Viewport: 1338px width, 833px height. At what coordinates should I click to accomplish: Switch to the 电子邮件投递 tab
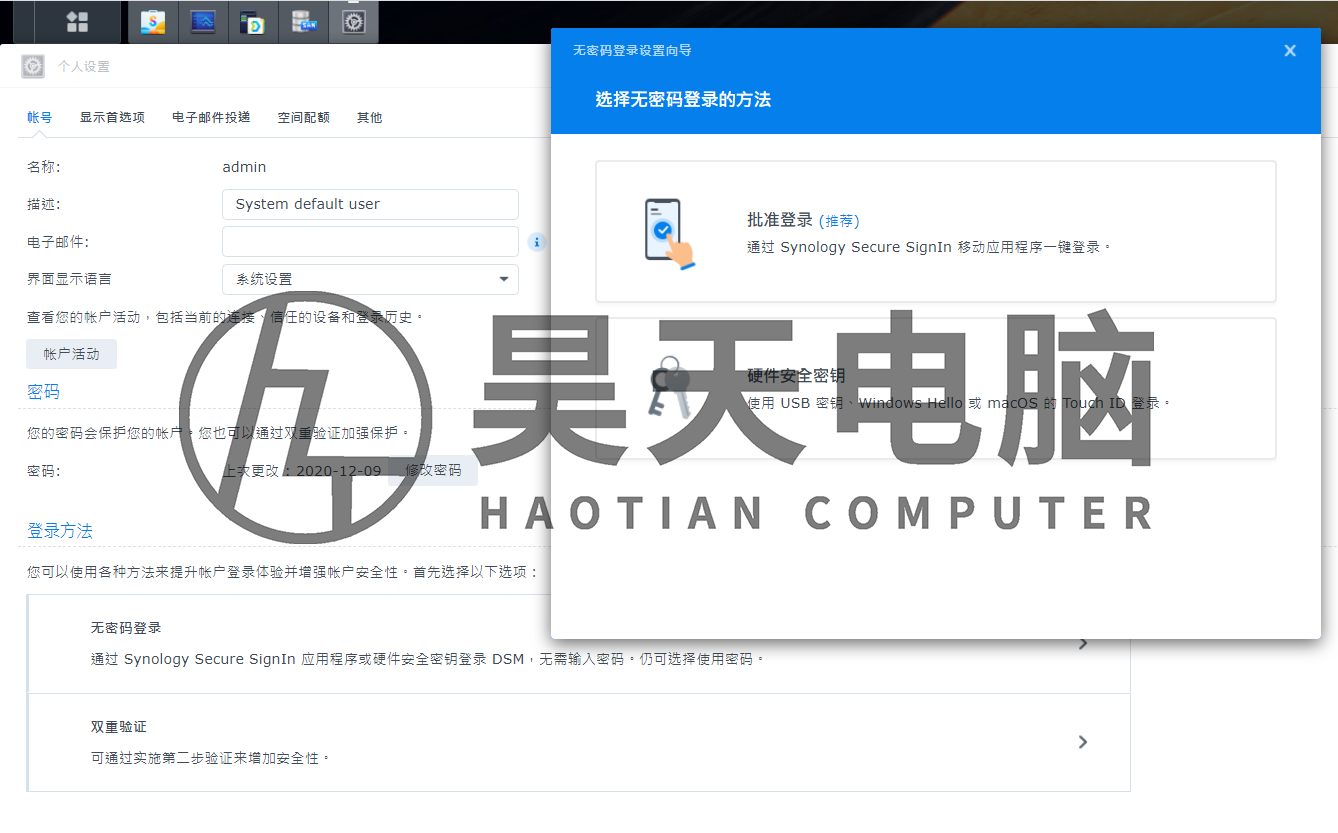click(x=210, y=117)
